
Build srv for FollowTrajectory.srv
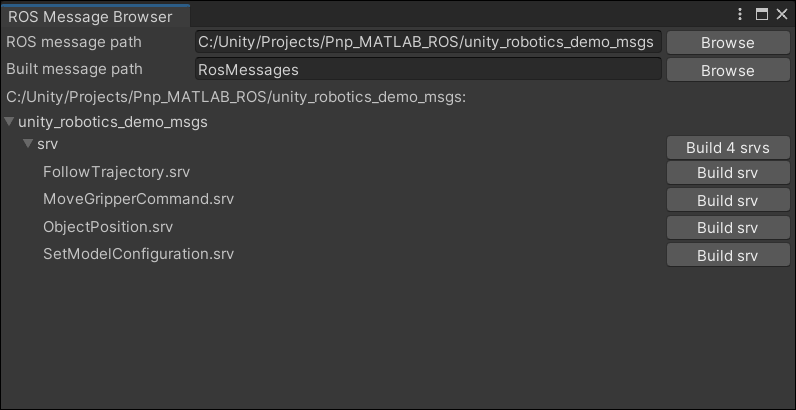tap(727, 174)
